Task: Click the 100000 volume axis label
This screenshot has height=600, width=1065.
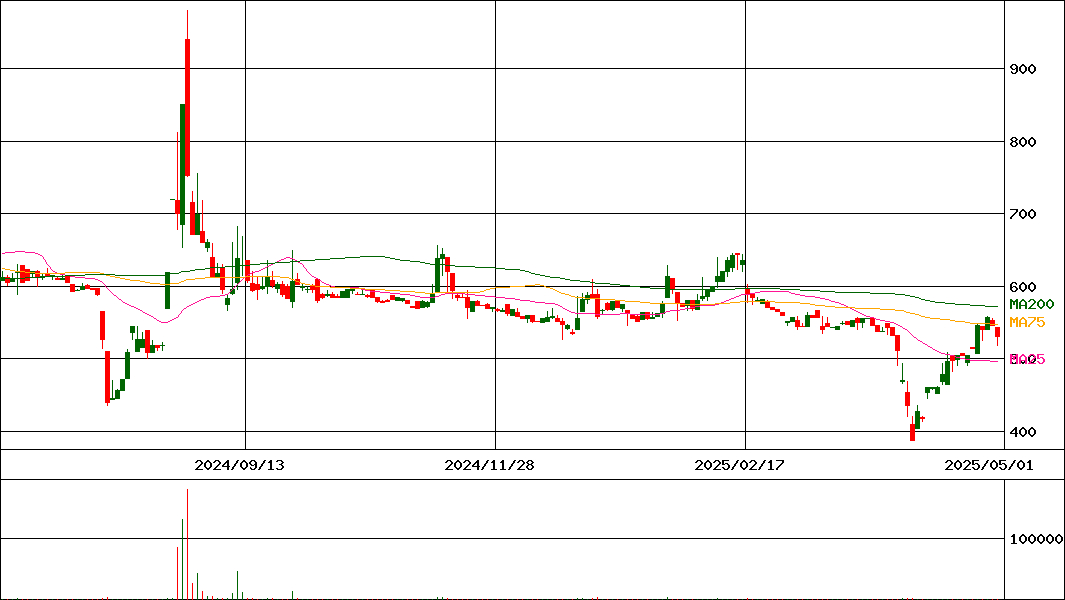Action: pos(1036,540)
